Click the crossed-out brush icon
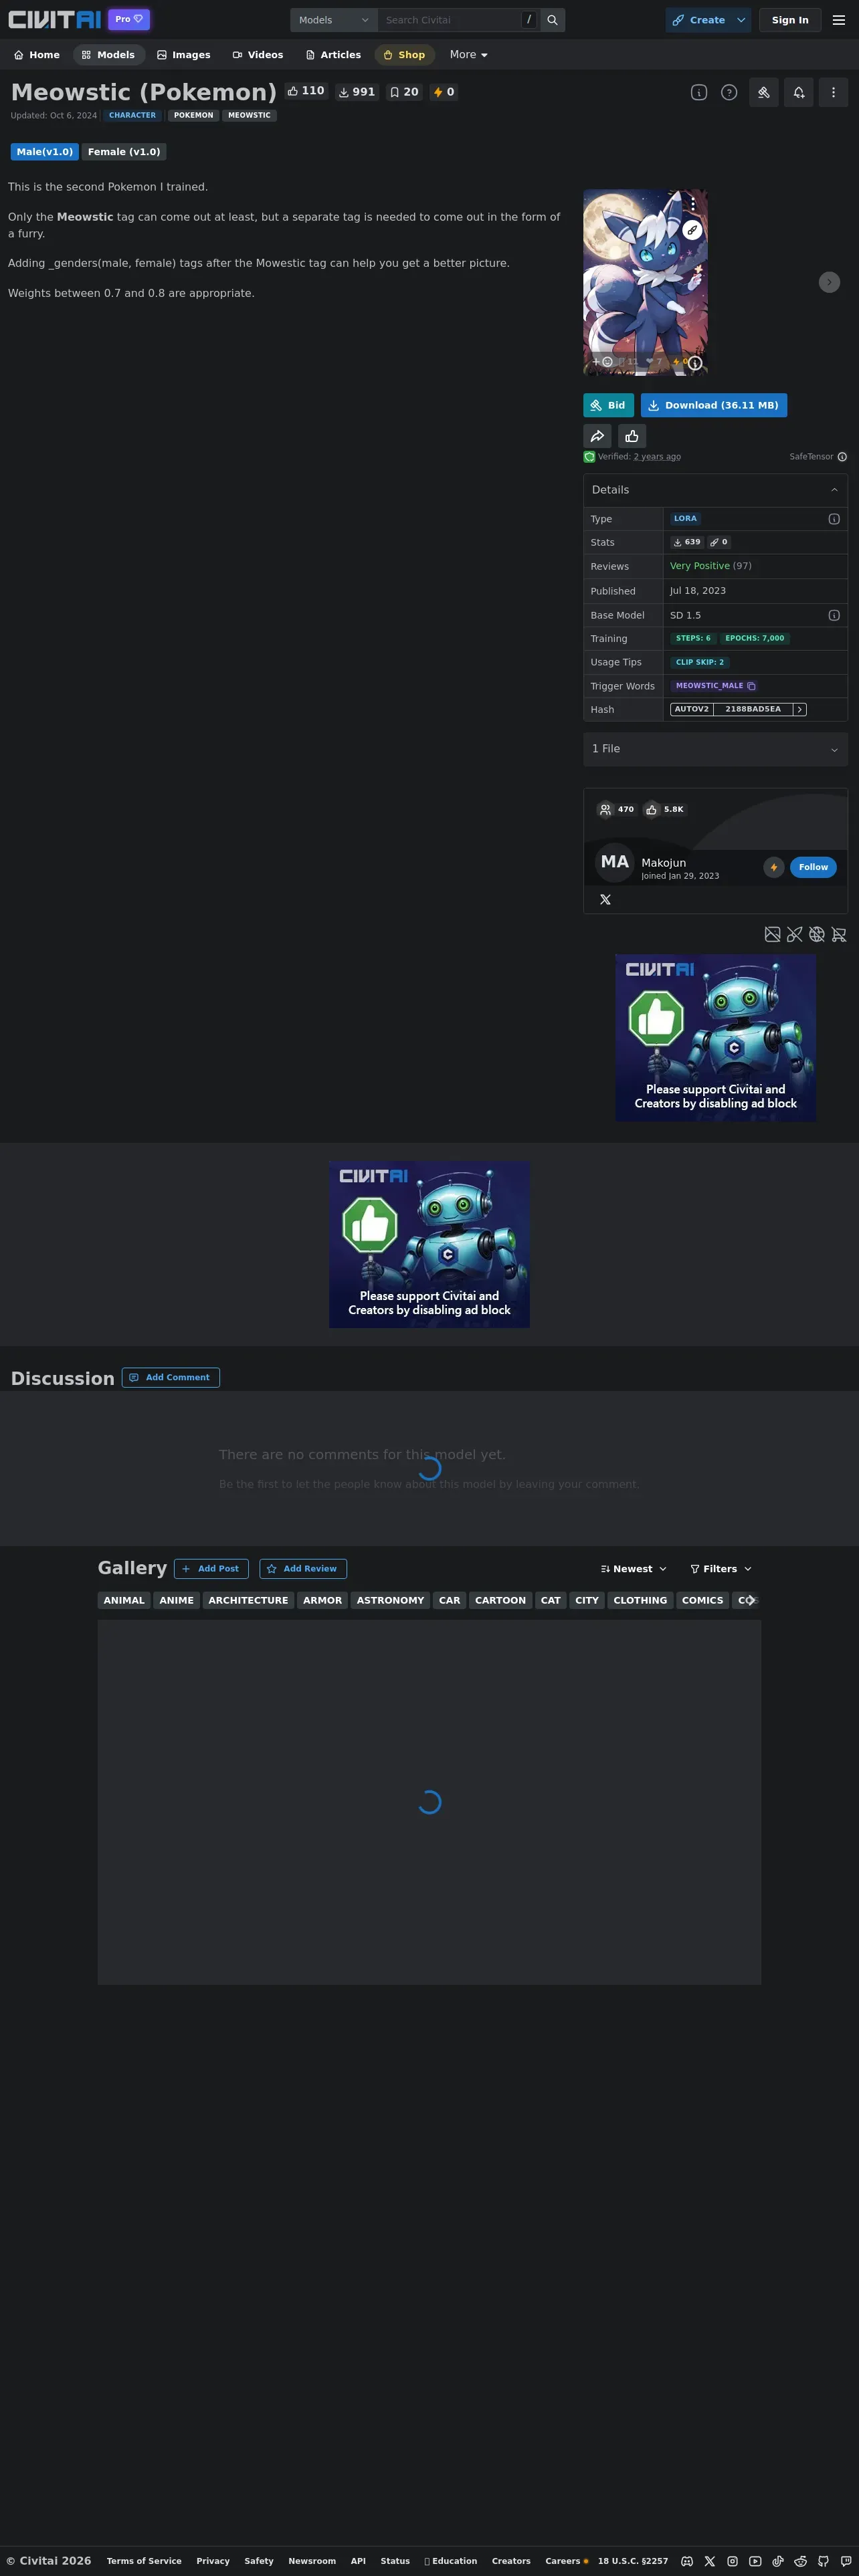 click(x=795, y=935)
